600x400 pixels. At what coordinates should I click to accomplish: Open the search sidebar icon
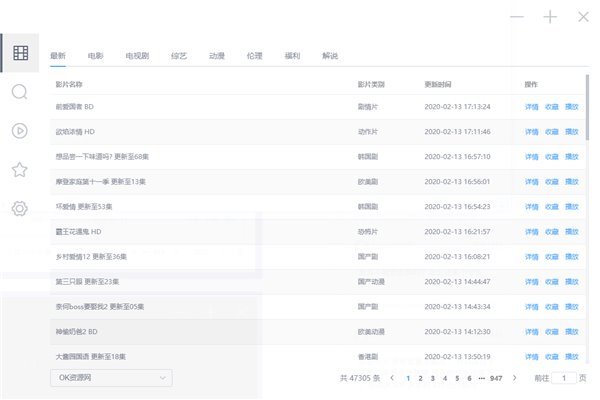pyautogui.click(x=20, y=92)
